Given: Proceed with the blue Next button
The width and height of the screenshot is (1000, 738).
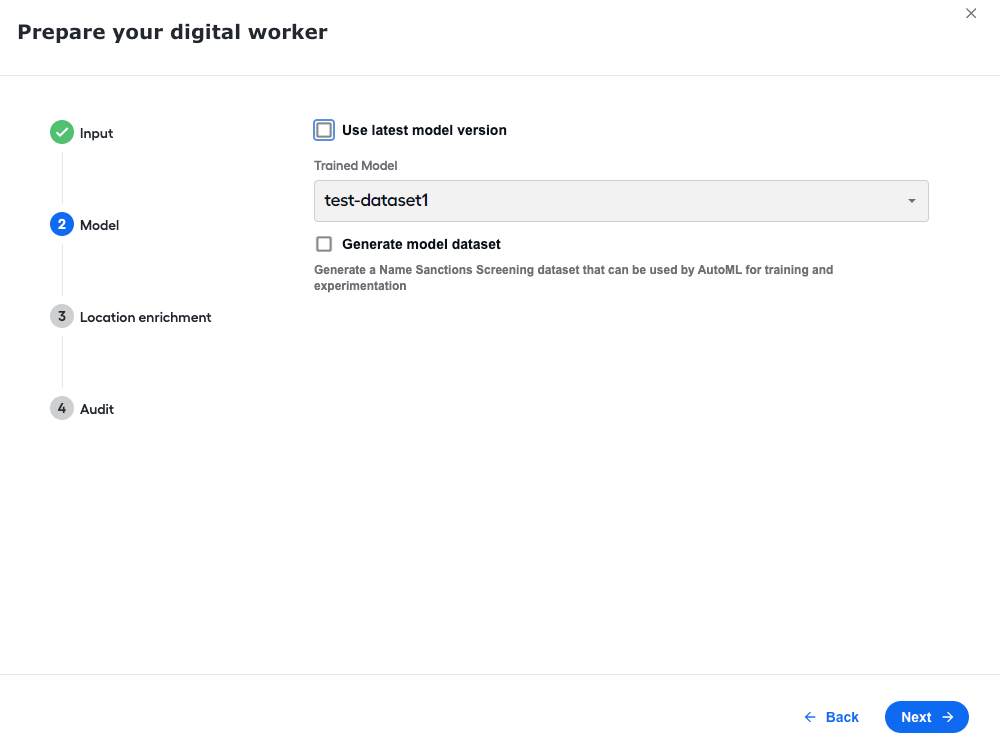Looking at the screenshot, I should (x=927, y=717).
